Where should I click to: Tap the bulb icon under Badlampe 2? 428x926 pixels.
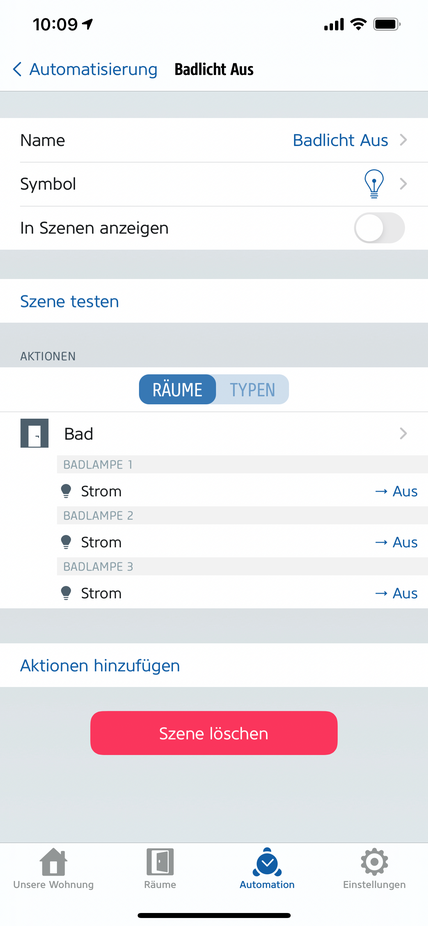coord(66,542)
